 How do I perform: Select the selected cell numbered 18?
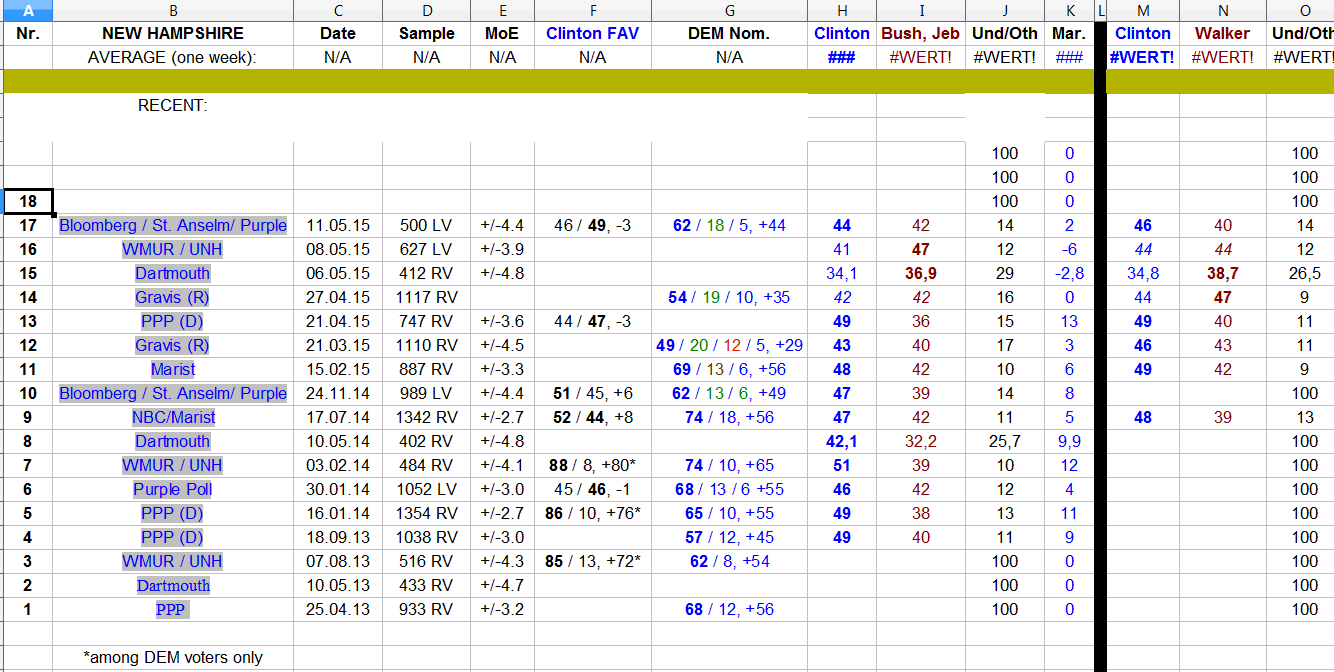point(27,201)
